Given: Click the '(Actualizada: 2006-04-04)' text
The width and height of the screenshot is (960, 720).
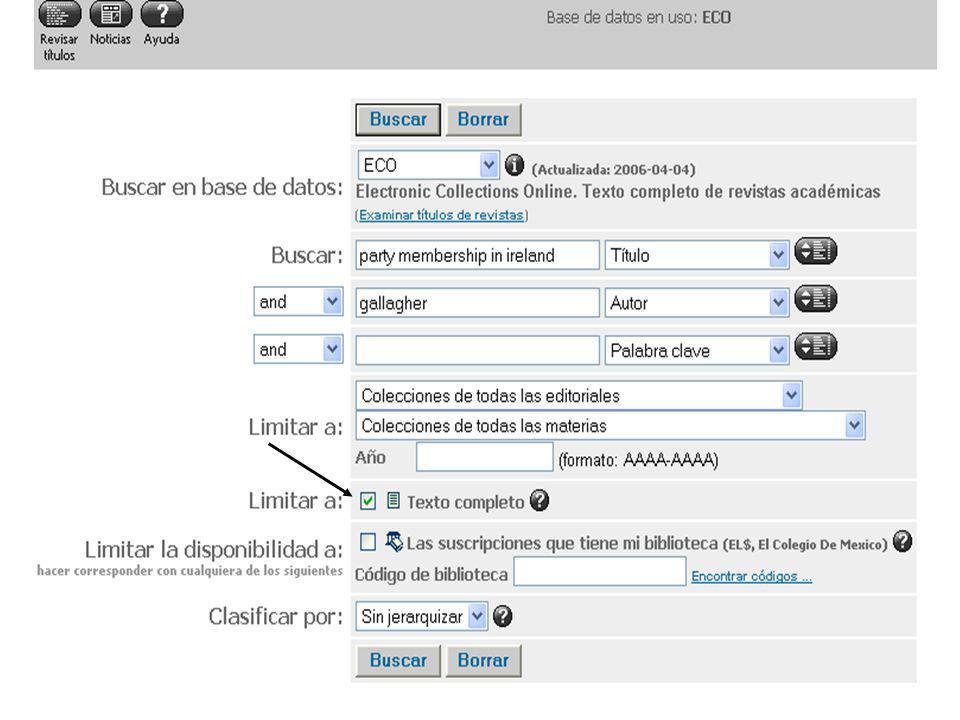Looking at the screenshot, I should tap(613, 169).
